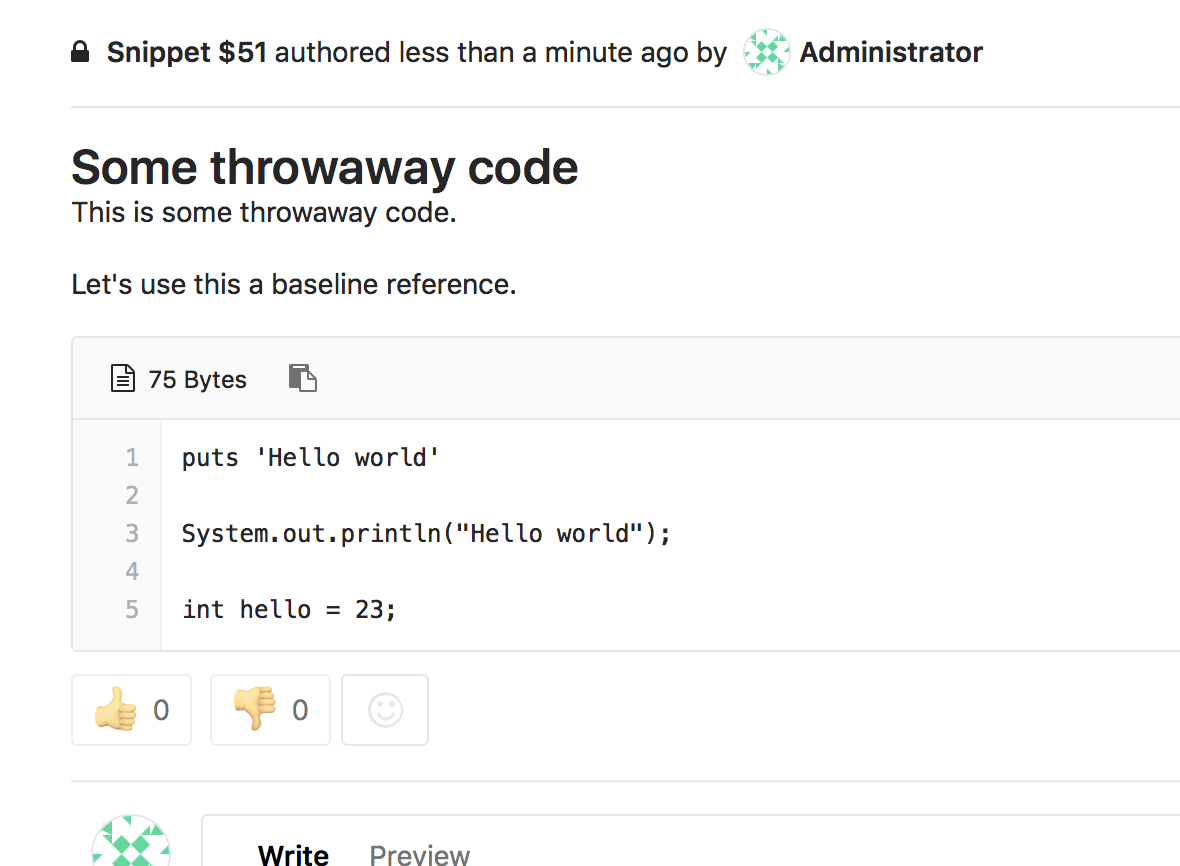Switch to the Preview tab

pyautogui.click(x=420, y=854)
